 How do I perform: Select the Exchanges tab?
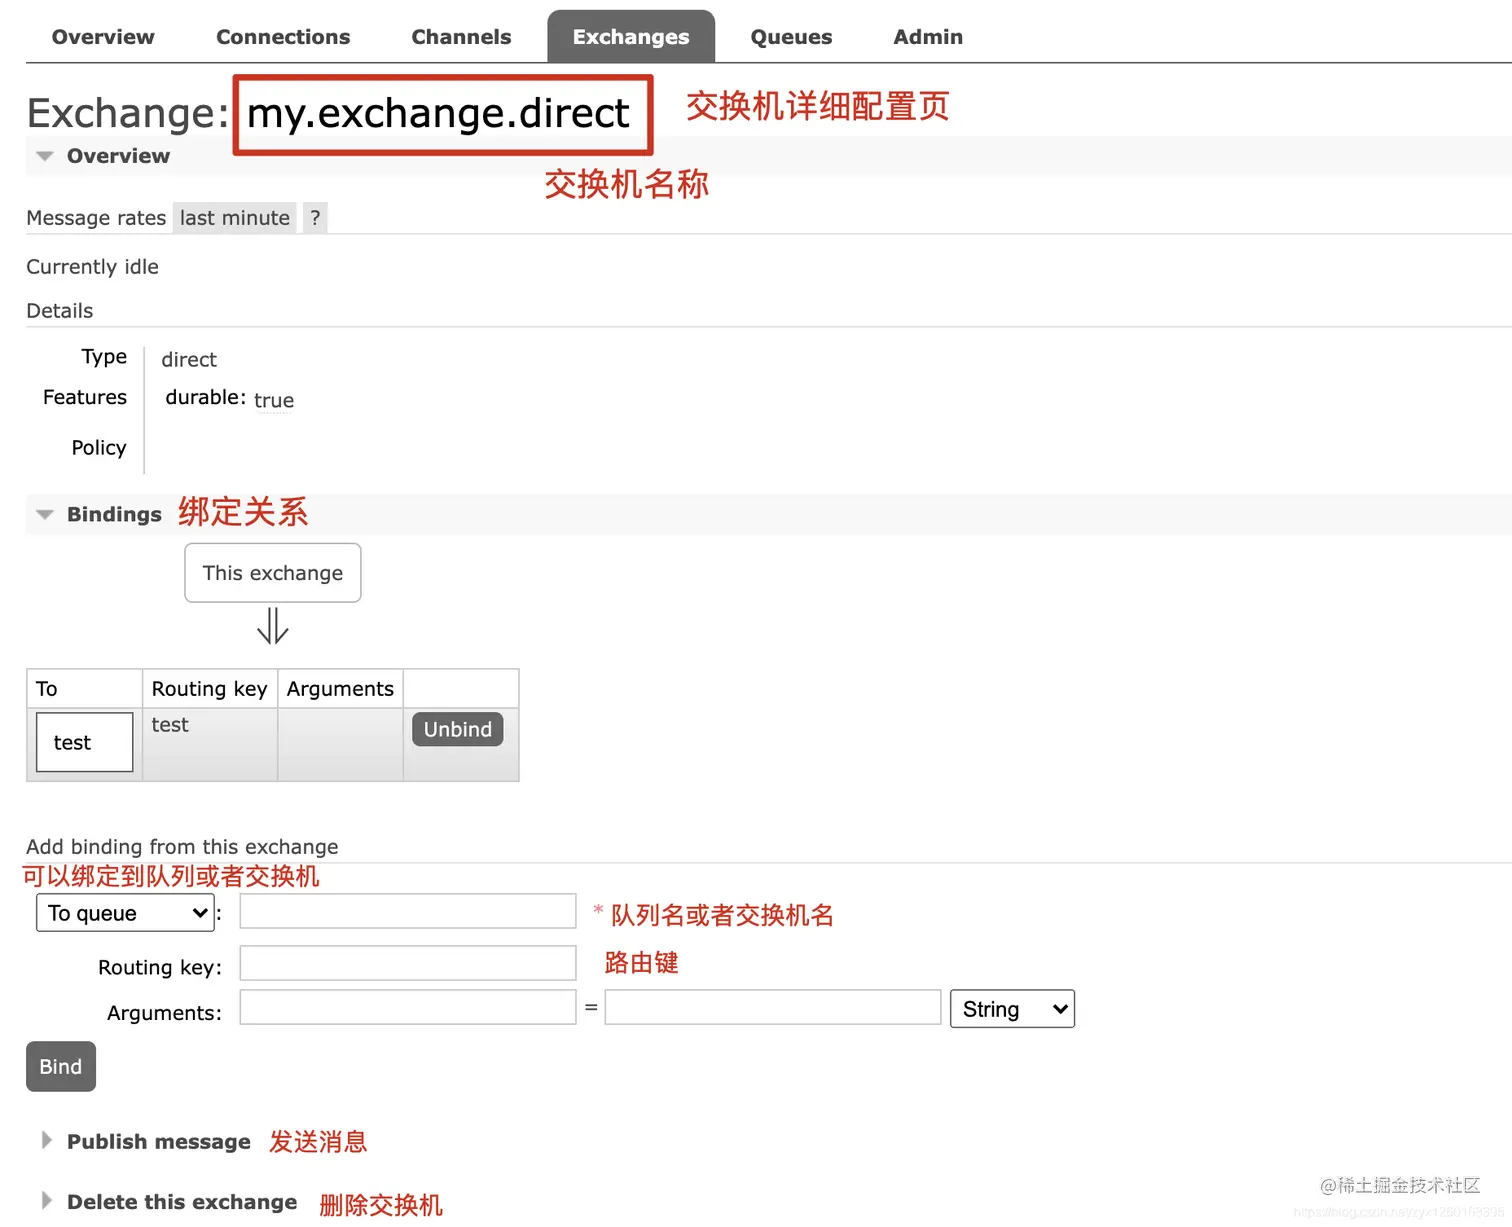tap(631, 37)
